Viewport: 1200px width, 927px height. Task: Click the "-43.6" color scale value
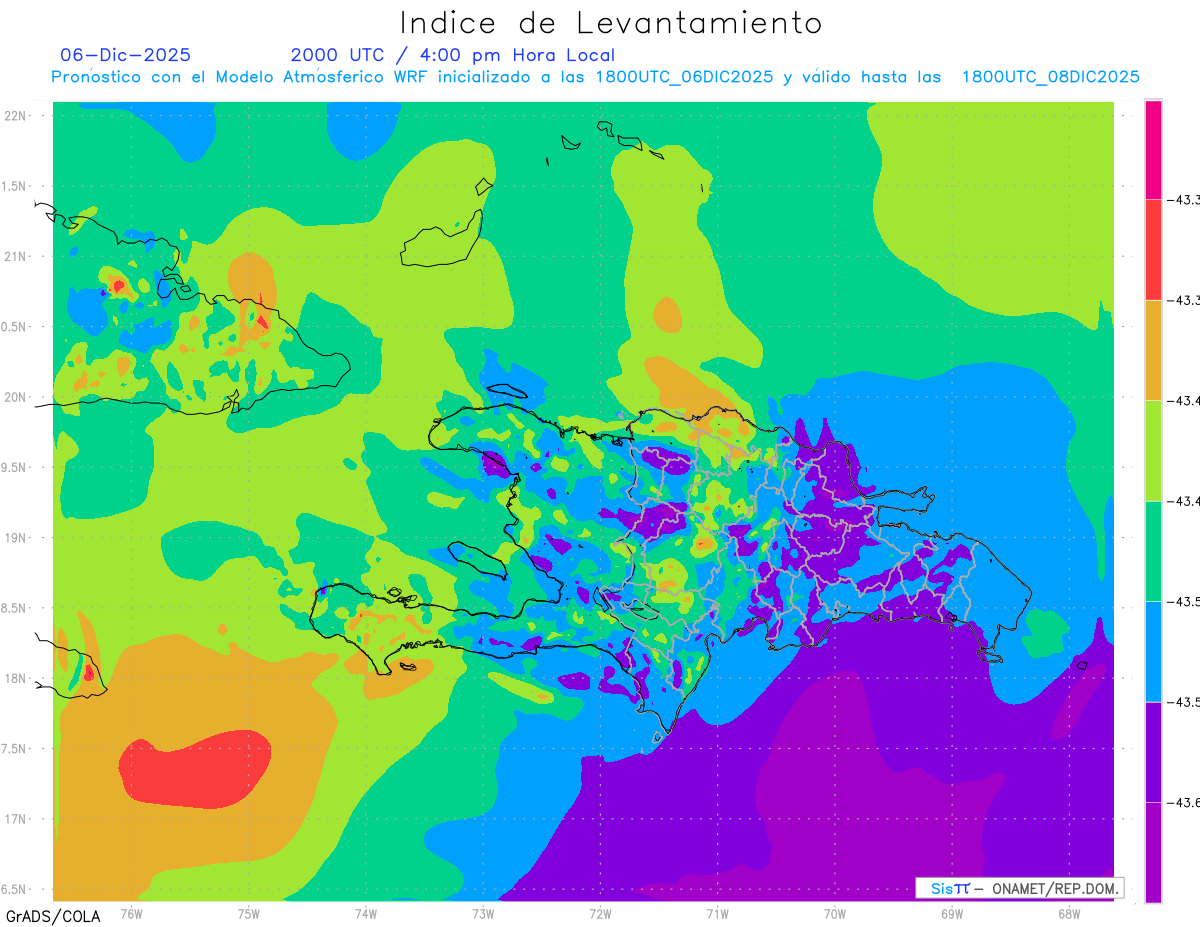tap(1184, 803)
